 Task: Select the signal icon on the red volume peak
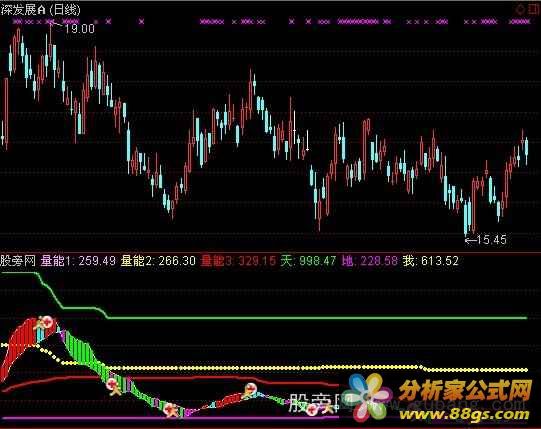click(45, 323)
